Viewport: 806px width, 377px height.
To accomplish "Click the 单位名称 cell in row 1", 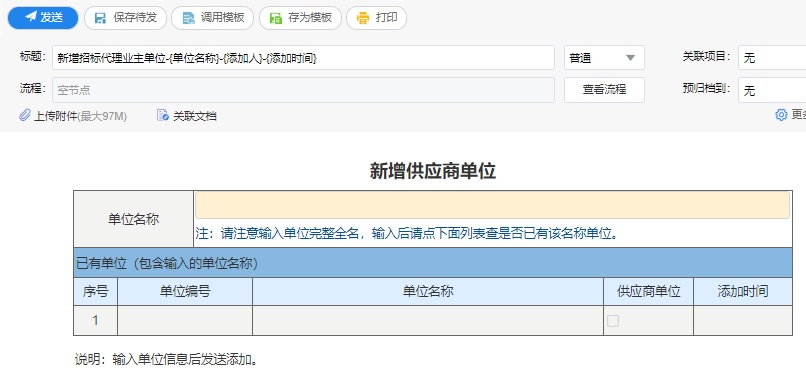I will pyautogui.click(x=428, y=320).
